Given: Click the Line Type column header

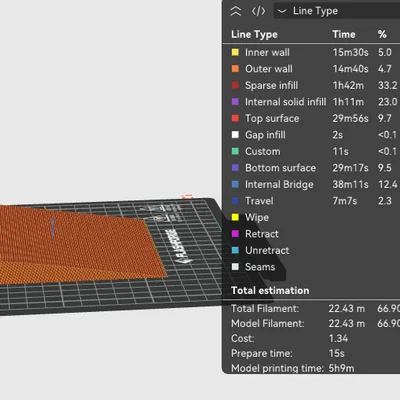Looking at the screenshot, I should click(254, 34).
